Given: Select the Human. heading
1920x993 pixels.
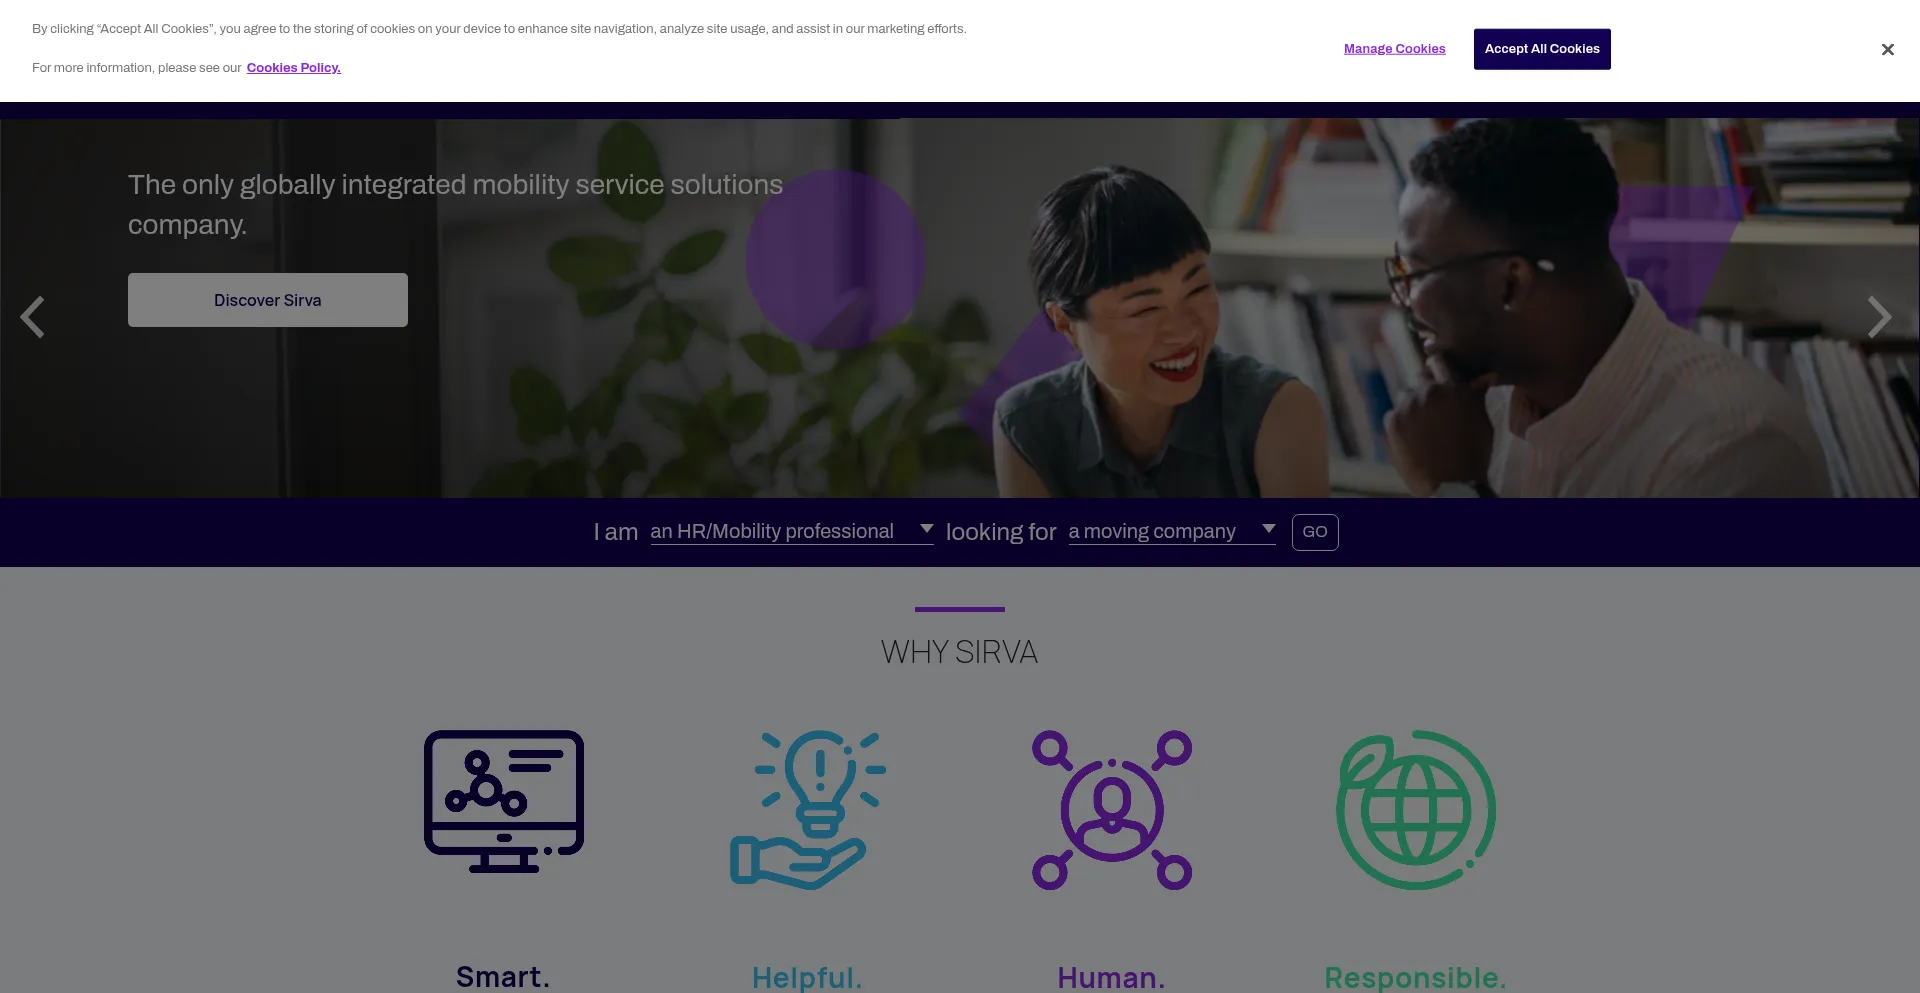Looking at the screenshot, I should point(1111,977).
